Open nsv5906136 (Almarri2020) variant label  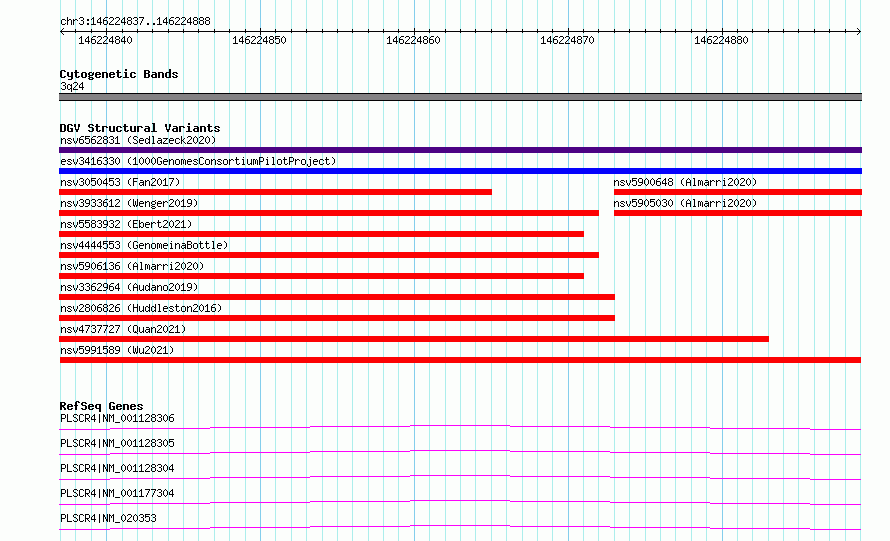tap(132, 266)
